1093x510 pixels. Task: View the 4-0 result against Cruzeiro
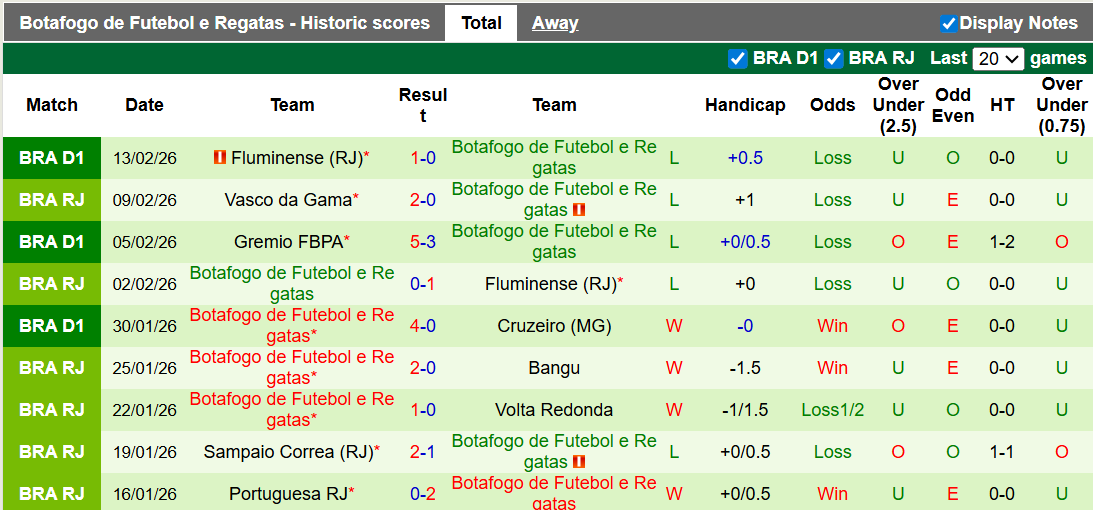point(422,326)
